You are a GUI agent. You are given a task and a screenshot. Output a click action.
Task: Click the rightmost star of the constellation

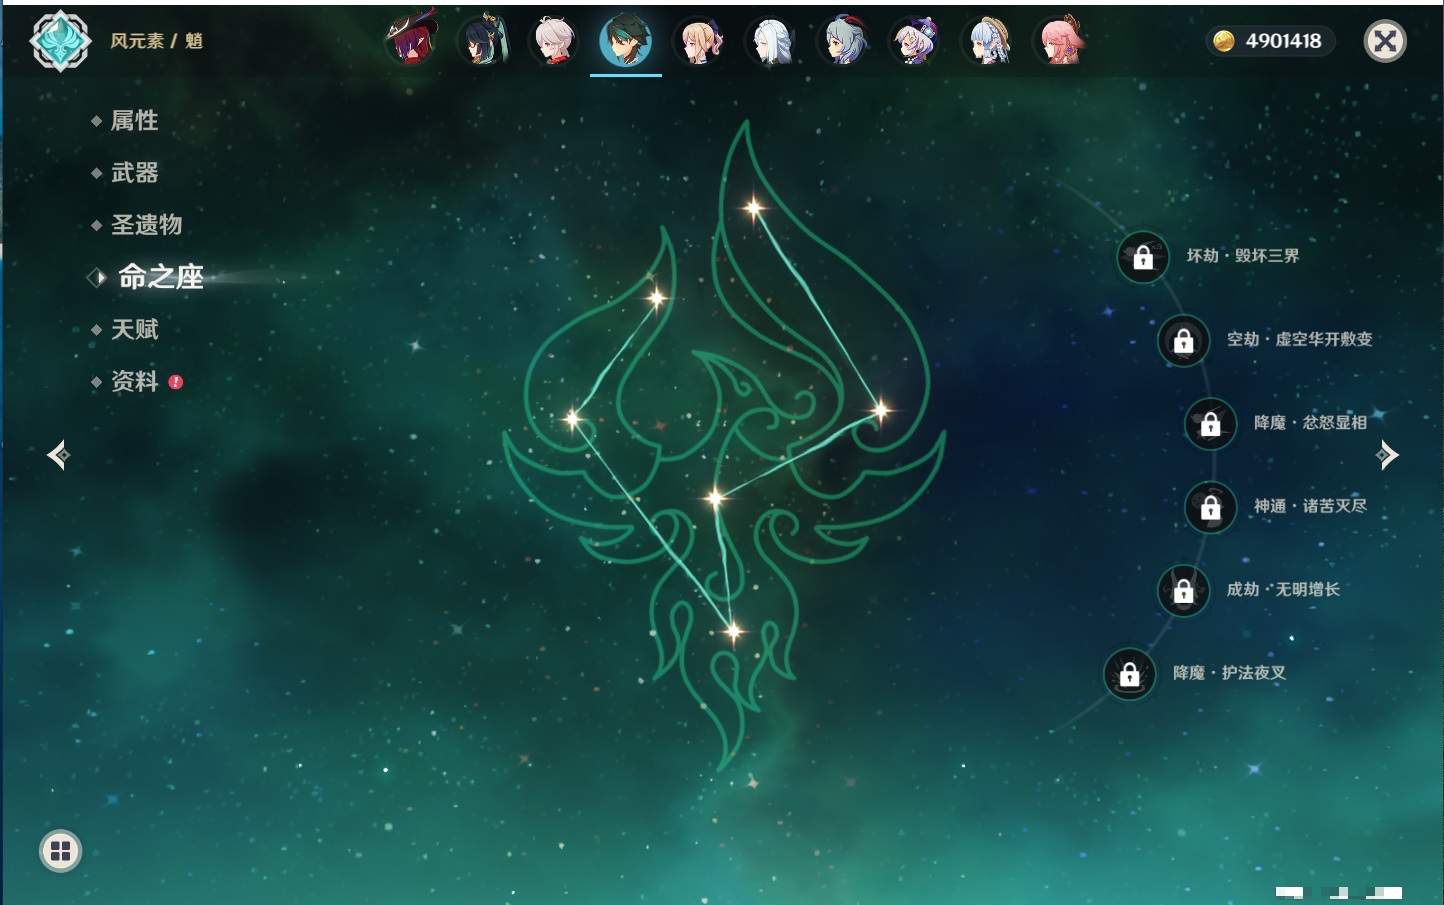[880, 410]
